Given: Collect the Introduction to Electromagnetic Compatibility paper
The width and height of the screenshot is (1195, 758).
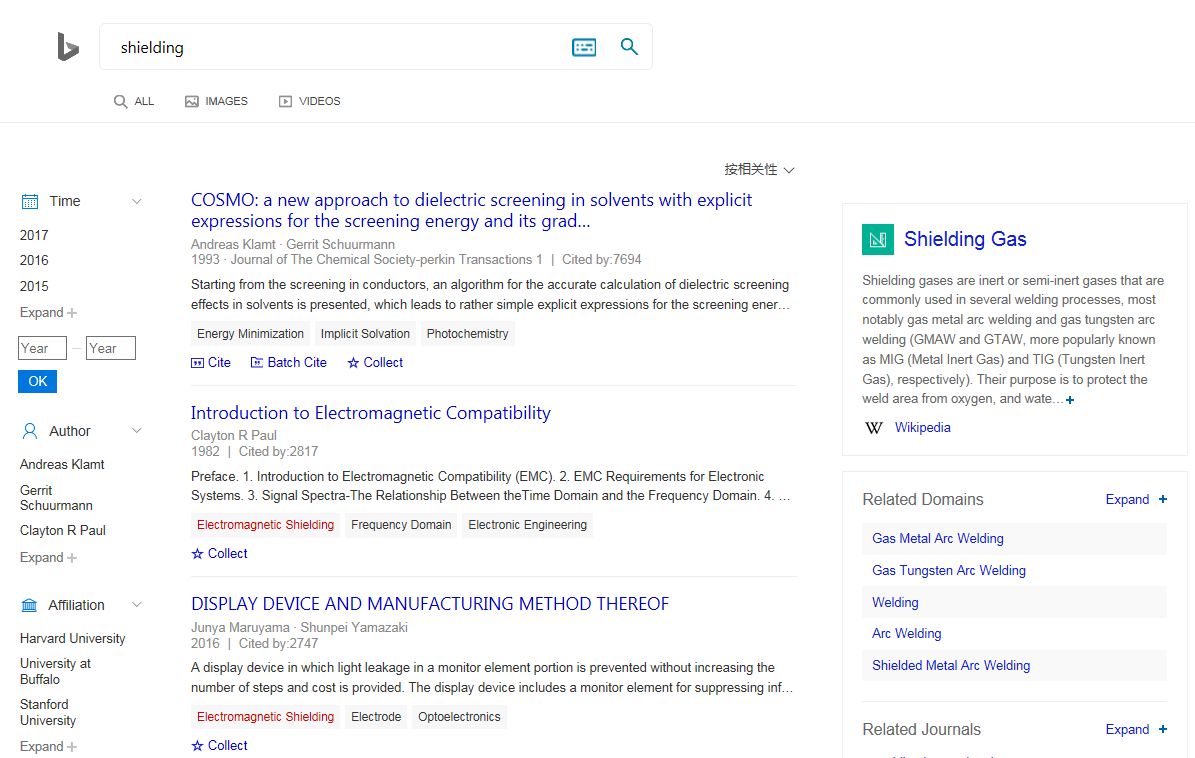Looking at the screenshot, I should [219, 554].
